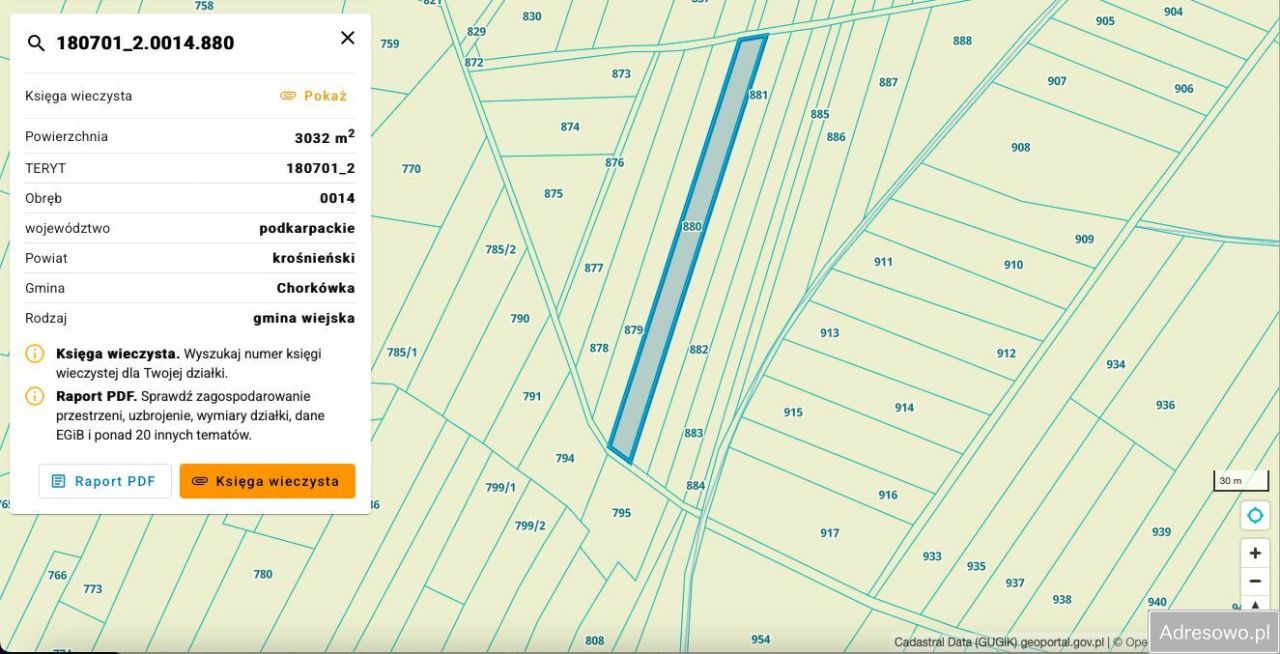Select parcel 916 on the map
The image size is (1280, 654).
coord(888,495)
